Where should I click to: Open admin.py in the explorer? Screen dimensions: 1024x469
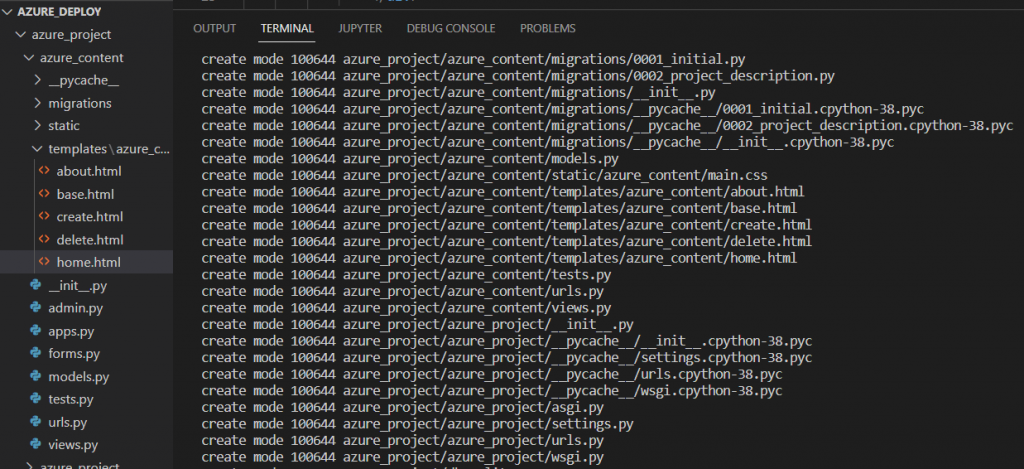[x=76, y=308]
